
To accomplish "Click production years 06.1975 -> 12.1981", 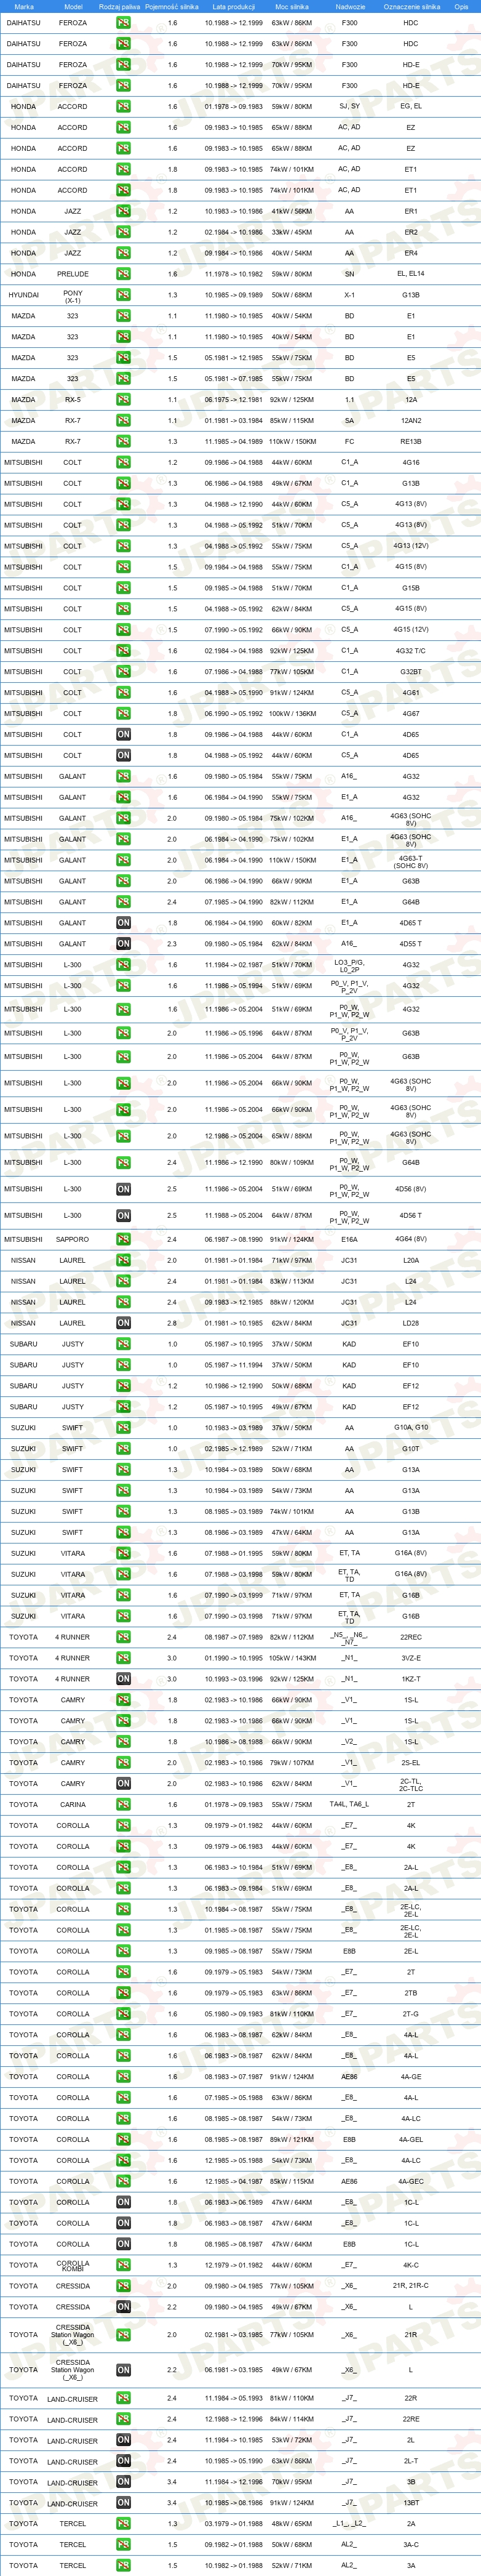I will (234, 400).
